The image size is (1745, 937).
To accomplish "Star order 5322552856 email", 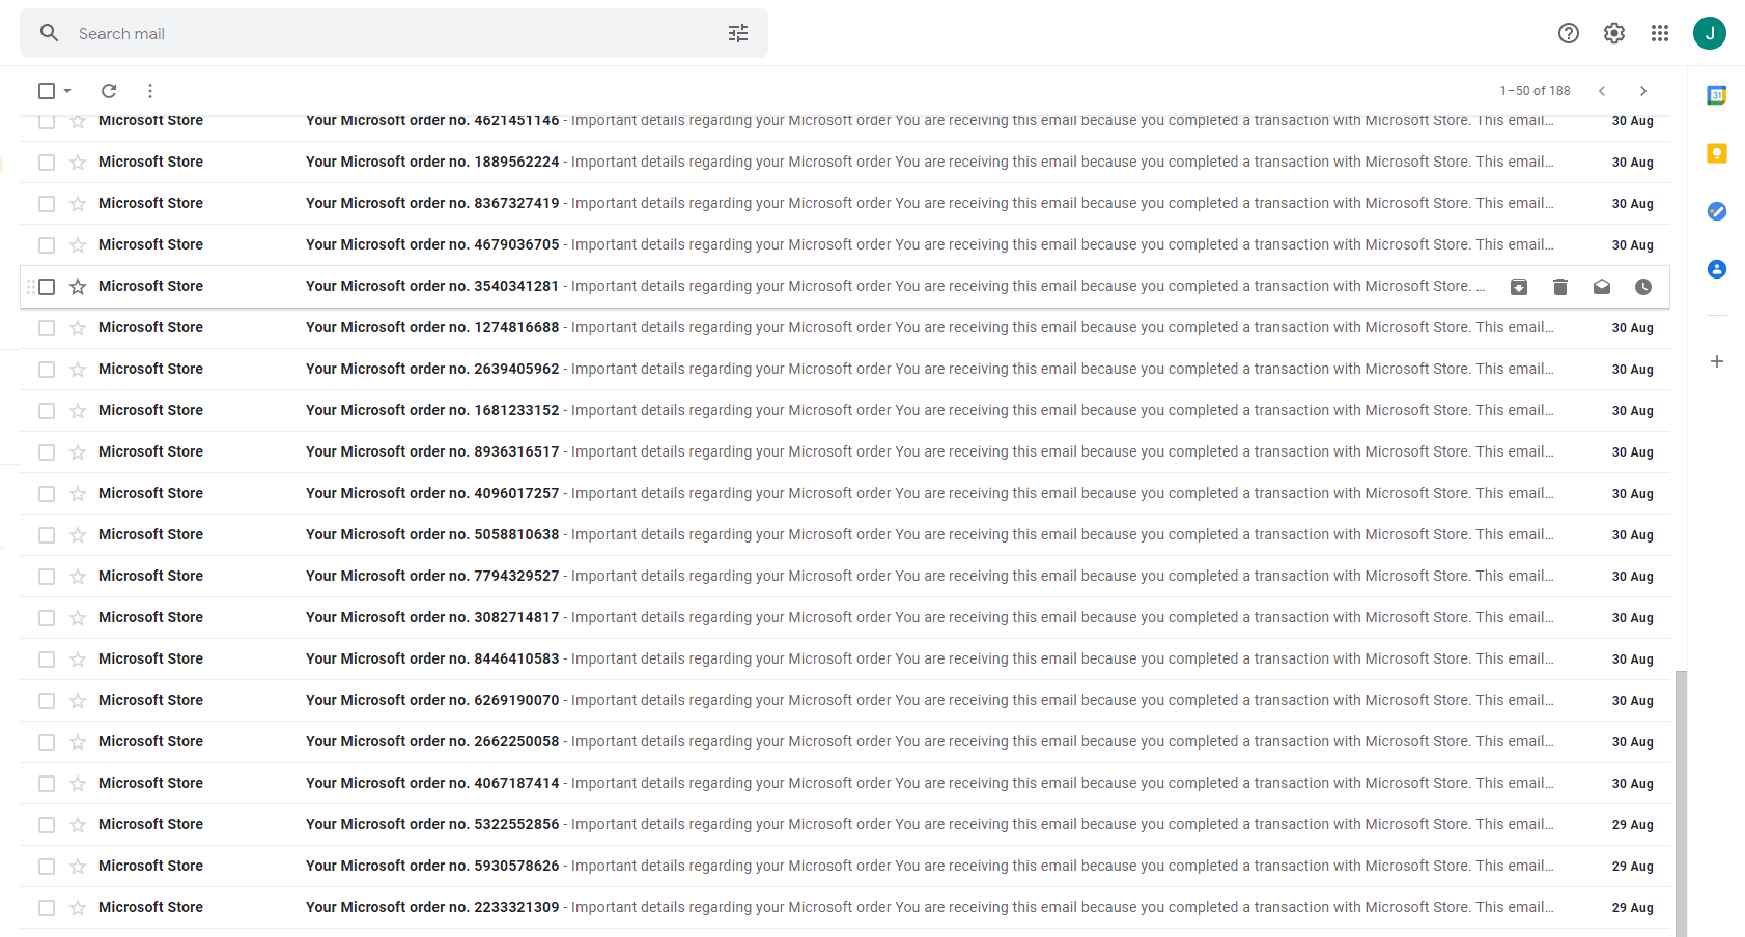I will click(x=78, y=825).
